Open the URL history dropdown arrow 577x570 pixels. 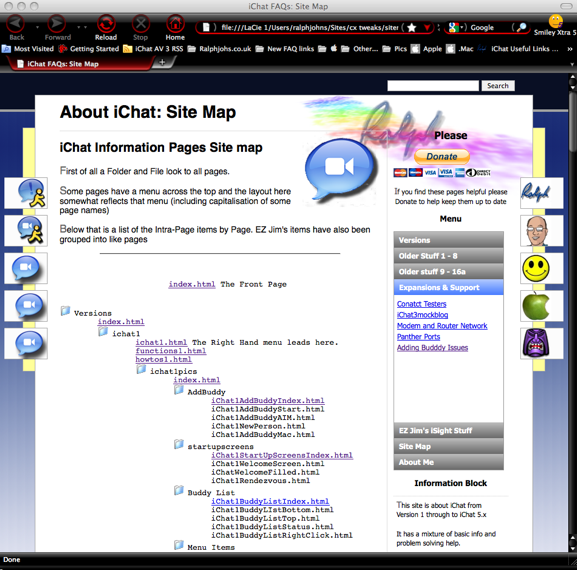pos(427,27)
